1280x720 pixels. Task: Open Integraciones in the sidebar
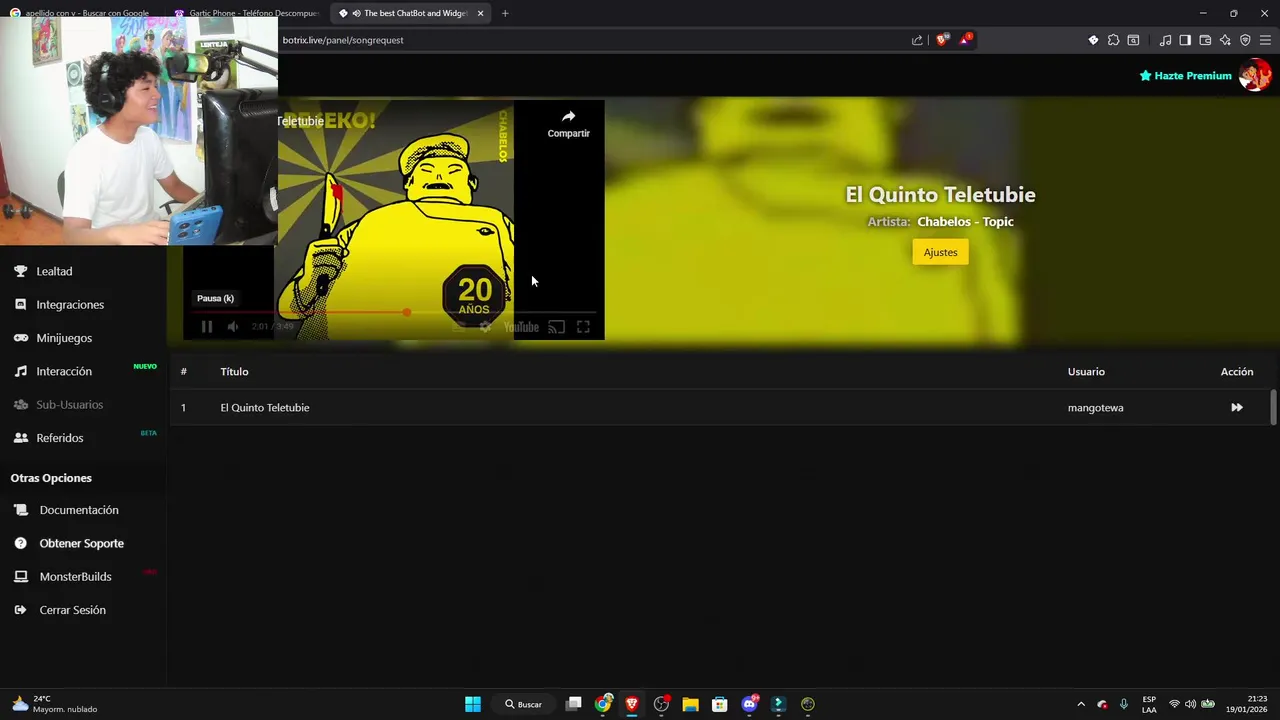click(70, 304)
